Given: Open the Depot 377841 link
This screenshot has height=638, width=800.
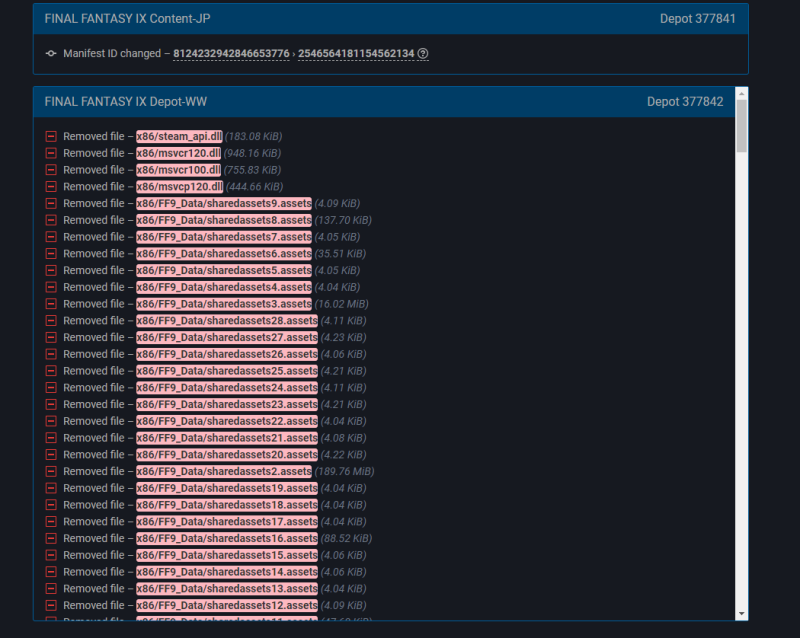Looking at the screenshot, I should click(x=697, y=19).
